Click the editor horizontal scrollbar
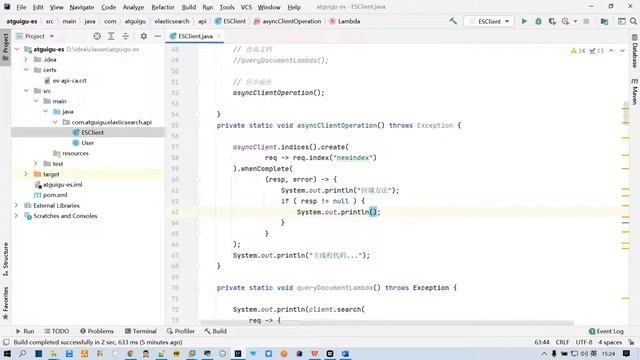The image size is (640, 360). pos(387,322)
